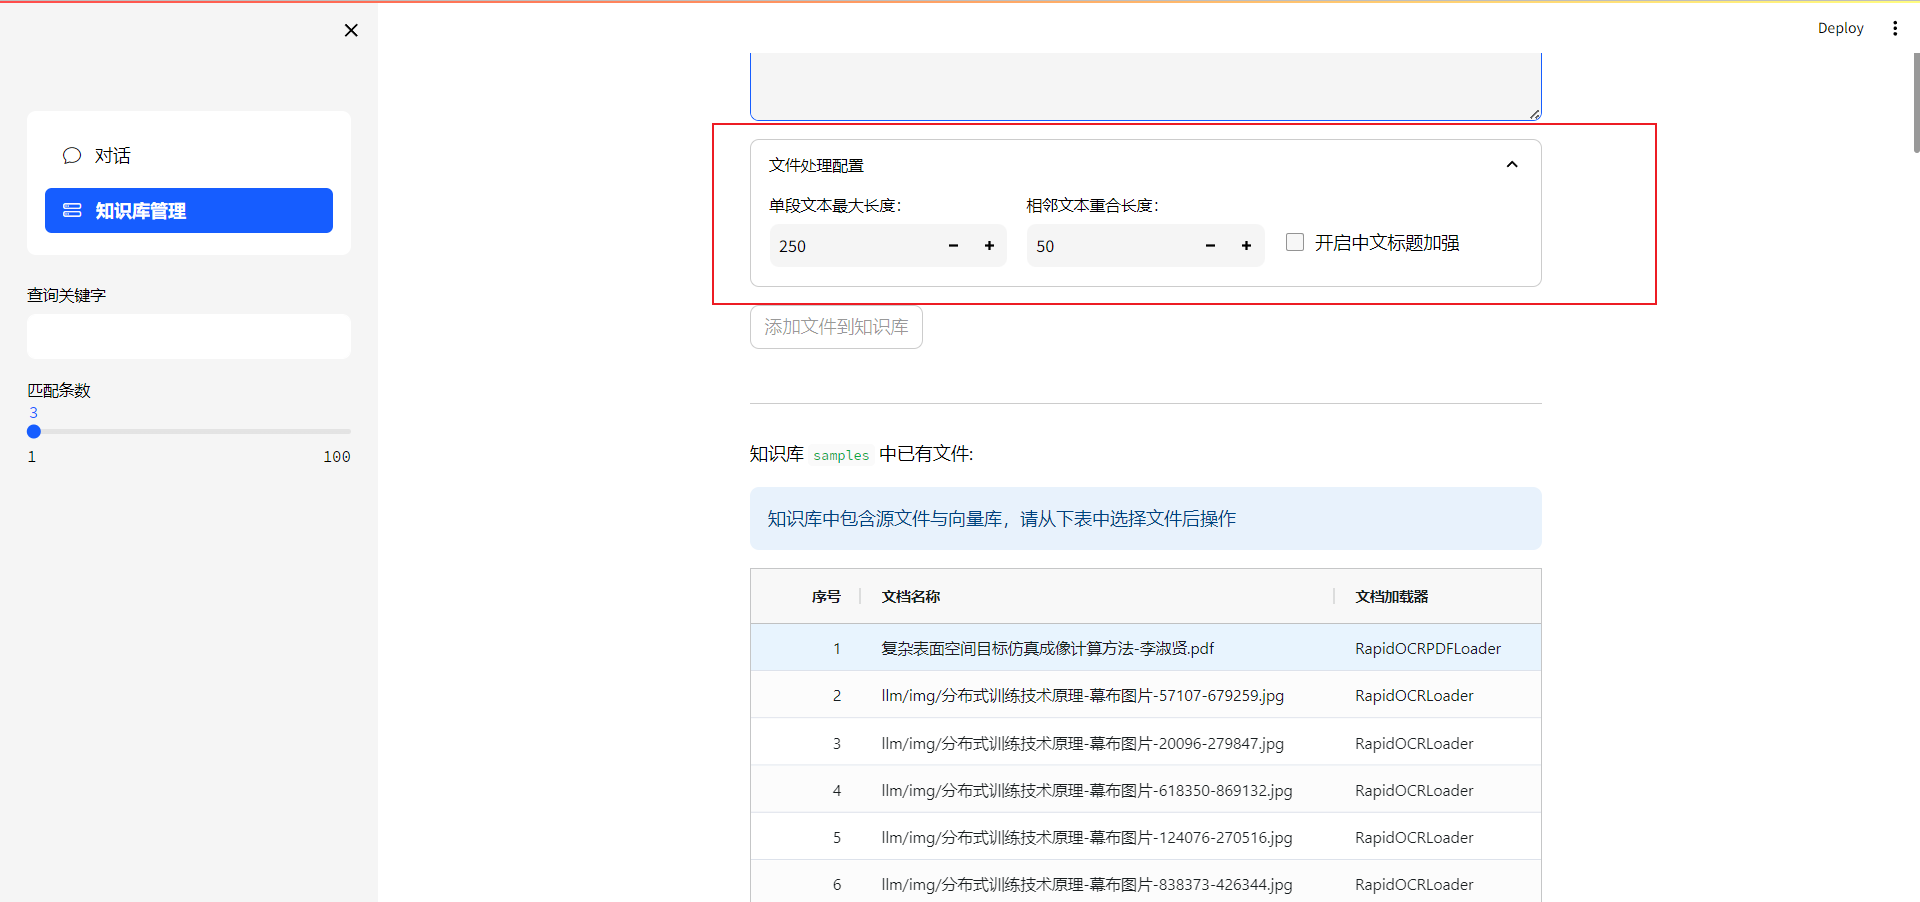The height and width of the screenshot is (902, 1920).
Task: Select file ending 124076-270516.jpg
Action: pos(1086,837)
